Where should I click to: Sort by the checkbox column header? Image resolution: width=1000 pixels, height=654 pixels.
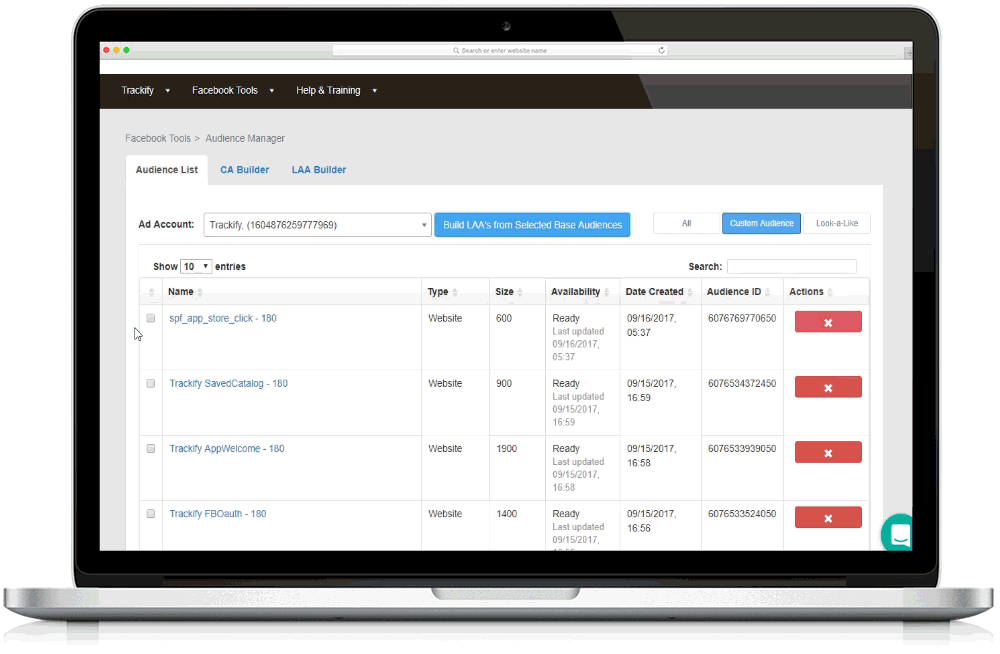pos(151,292)
